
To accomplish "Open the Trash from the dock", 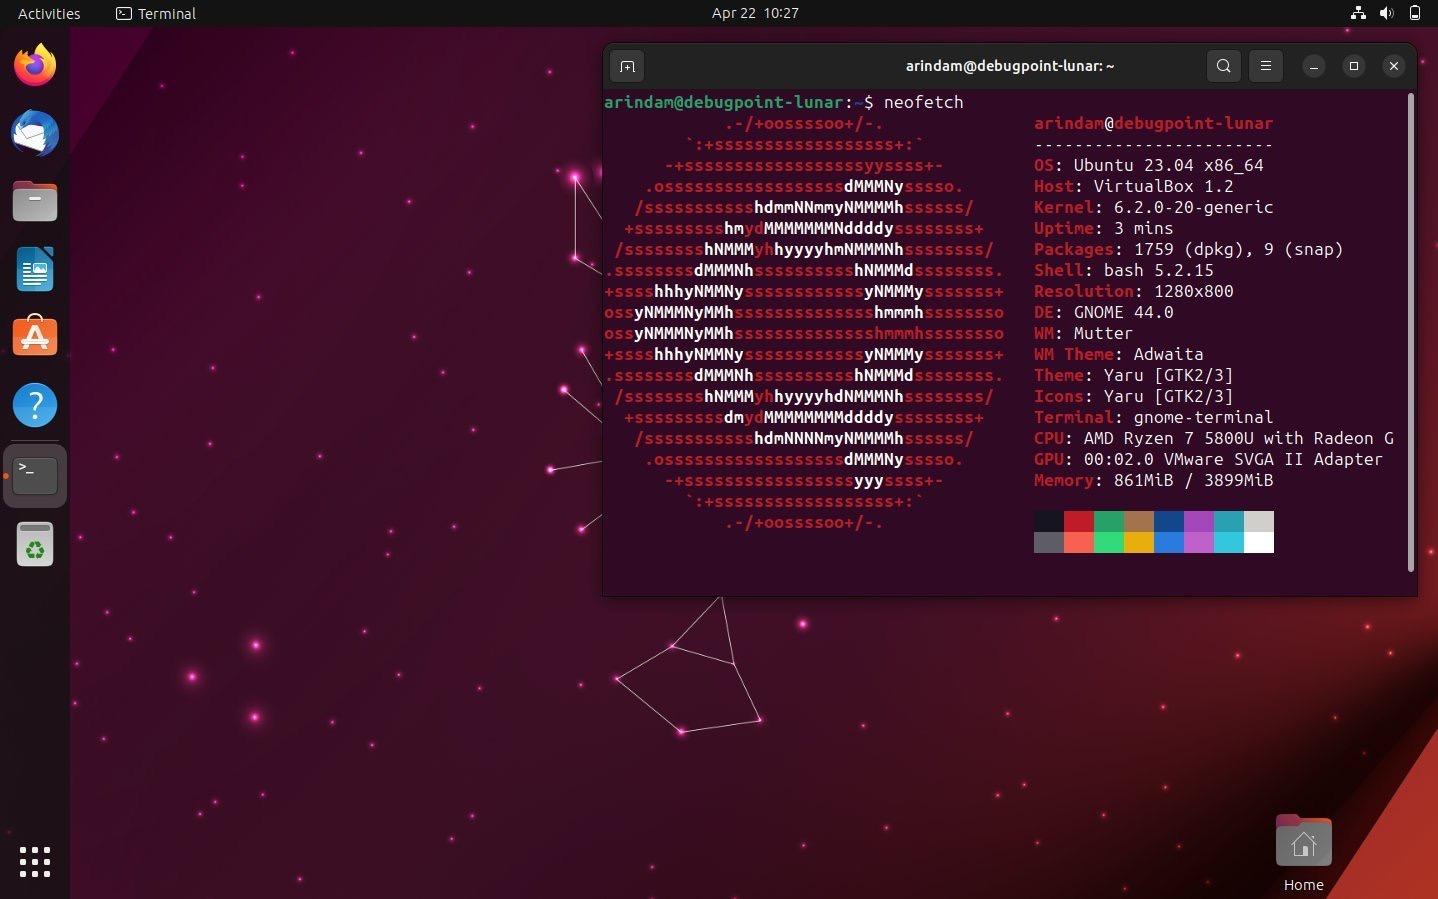I will pyautogui.click(x=35, y=545).
